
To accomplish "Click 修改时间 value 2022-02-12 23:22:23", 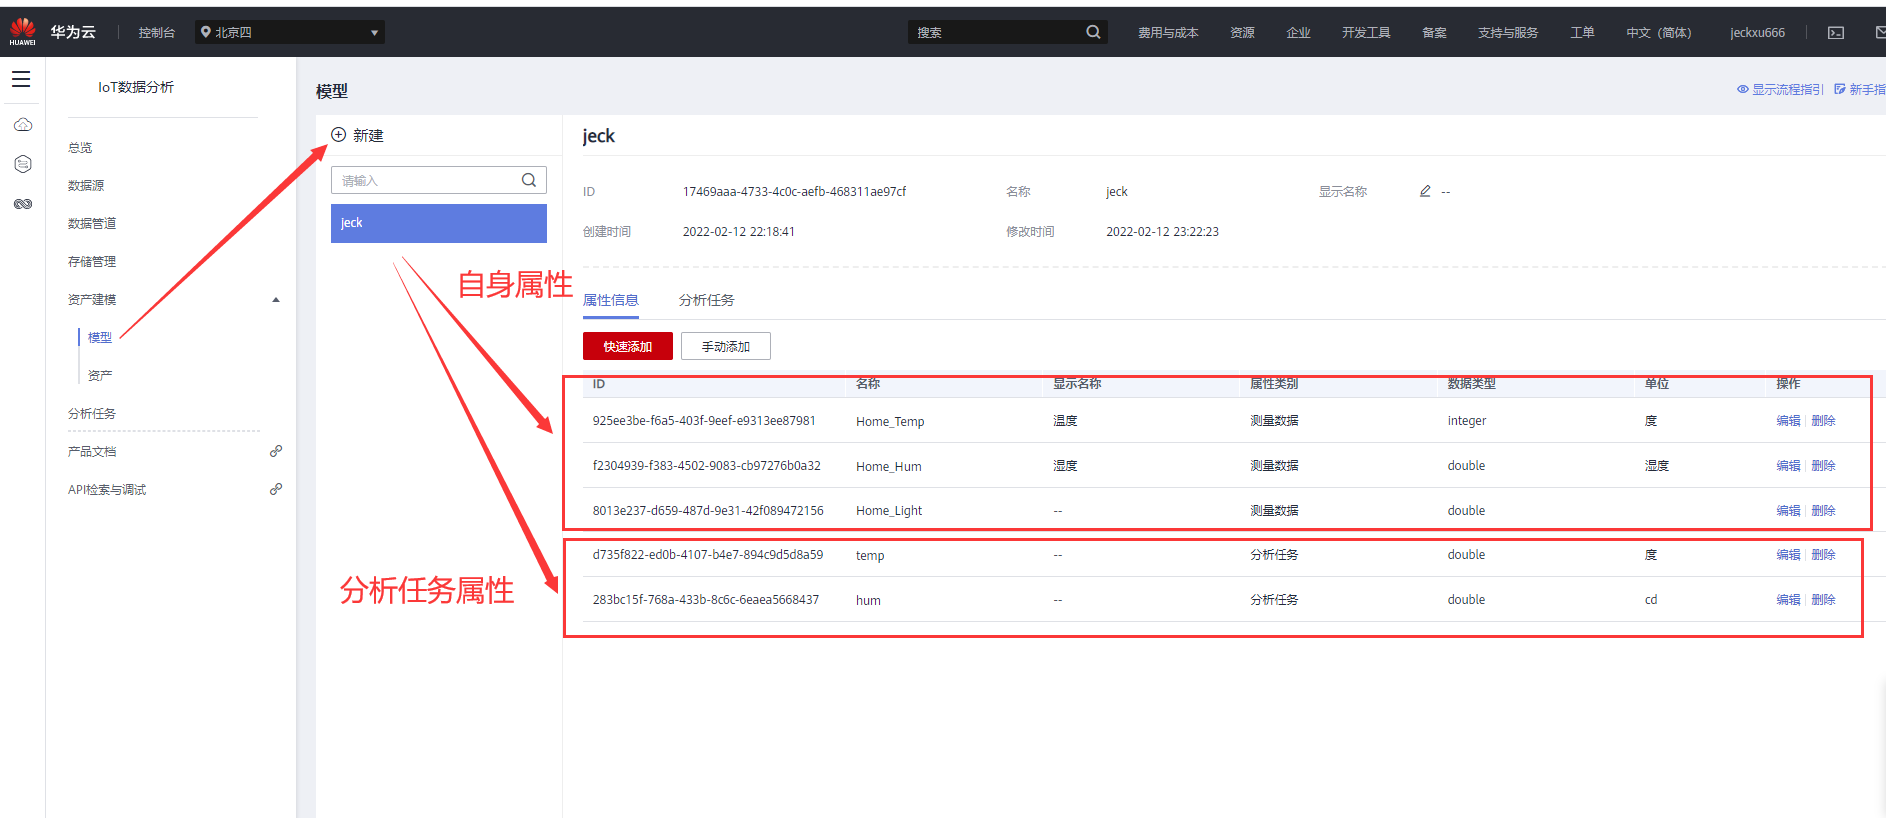I will pyautogui.click(x=1162, y=231).
